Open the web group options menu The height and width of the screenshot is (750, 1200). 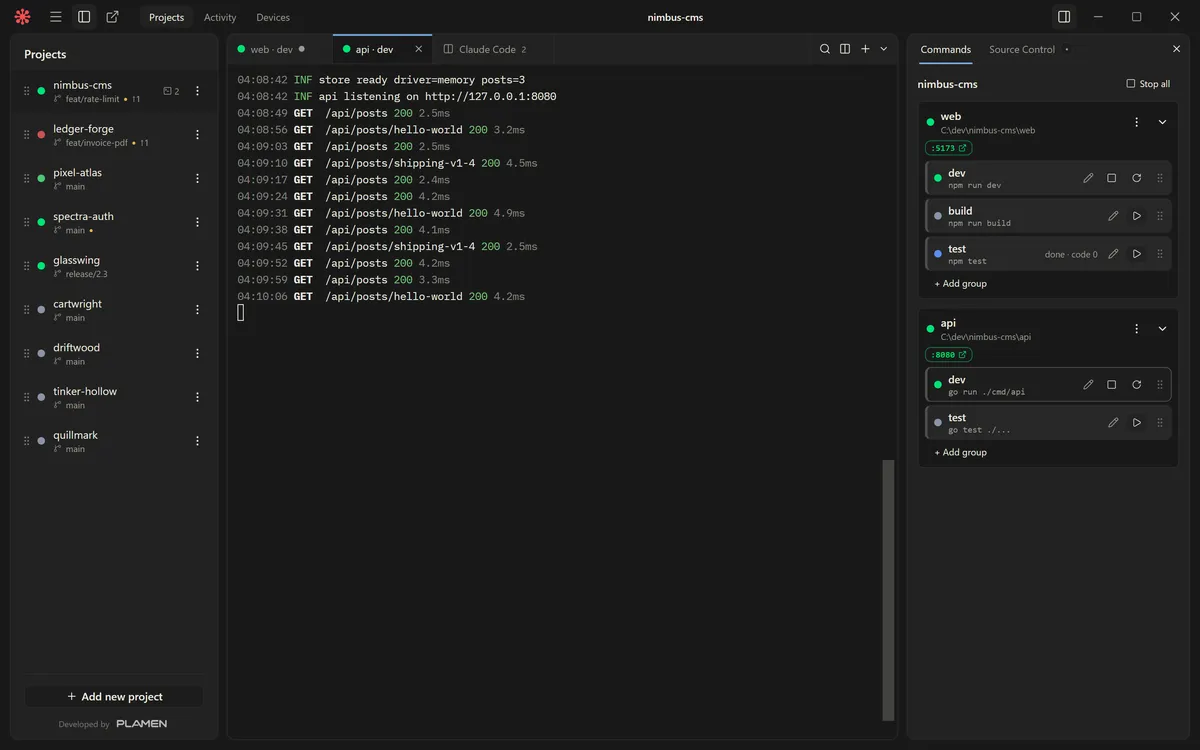pos(1136,122)
